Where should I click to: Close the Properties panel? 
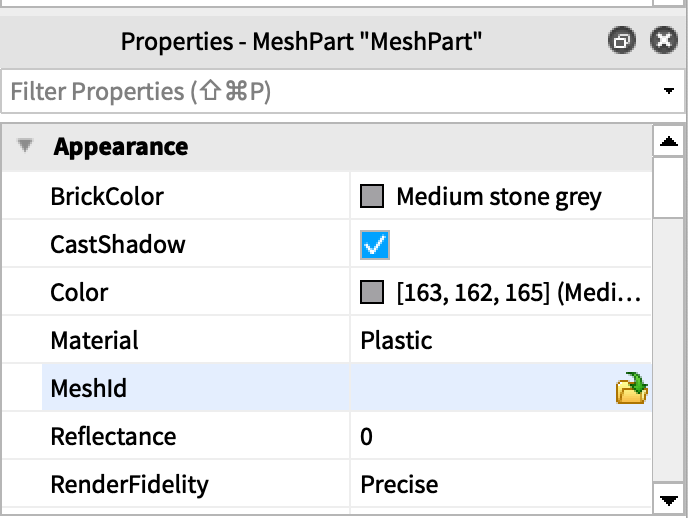662,41
